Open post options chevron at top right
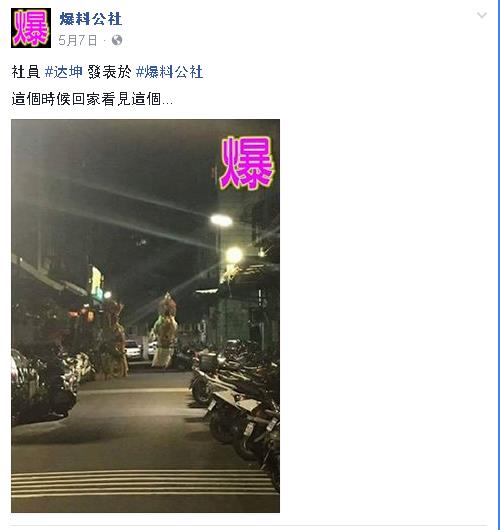500x530 pixels. coord(481,15)
